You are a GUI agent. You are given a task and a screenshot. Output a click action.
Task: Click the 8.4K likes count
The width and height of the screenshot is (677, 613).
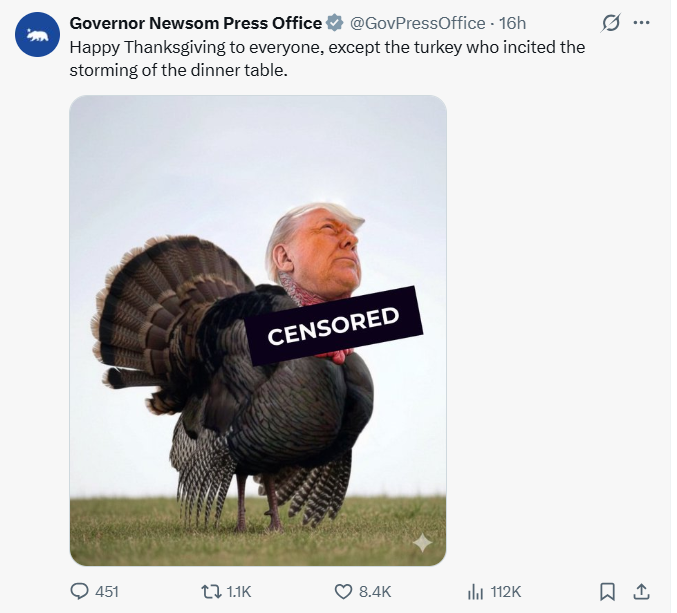[x=374, y=592]
